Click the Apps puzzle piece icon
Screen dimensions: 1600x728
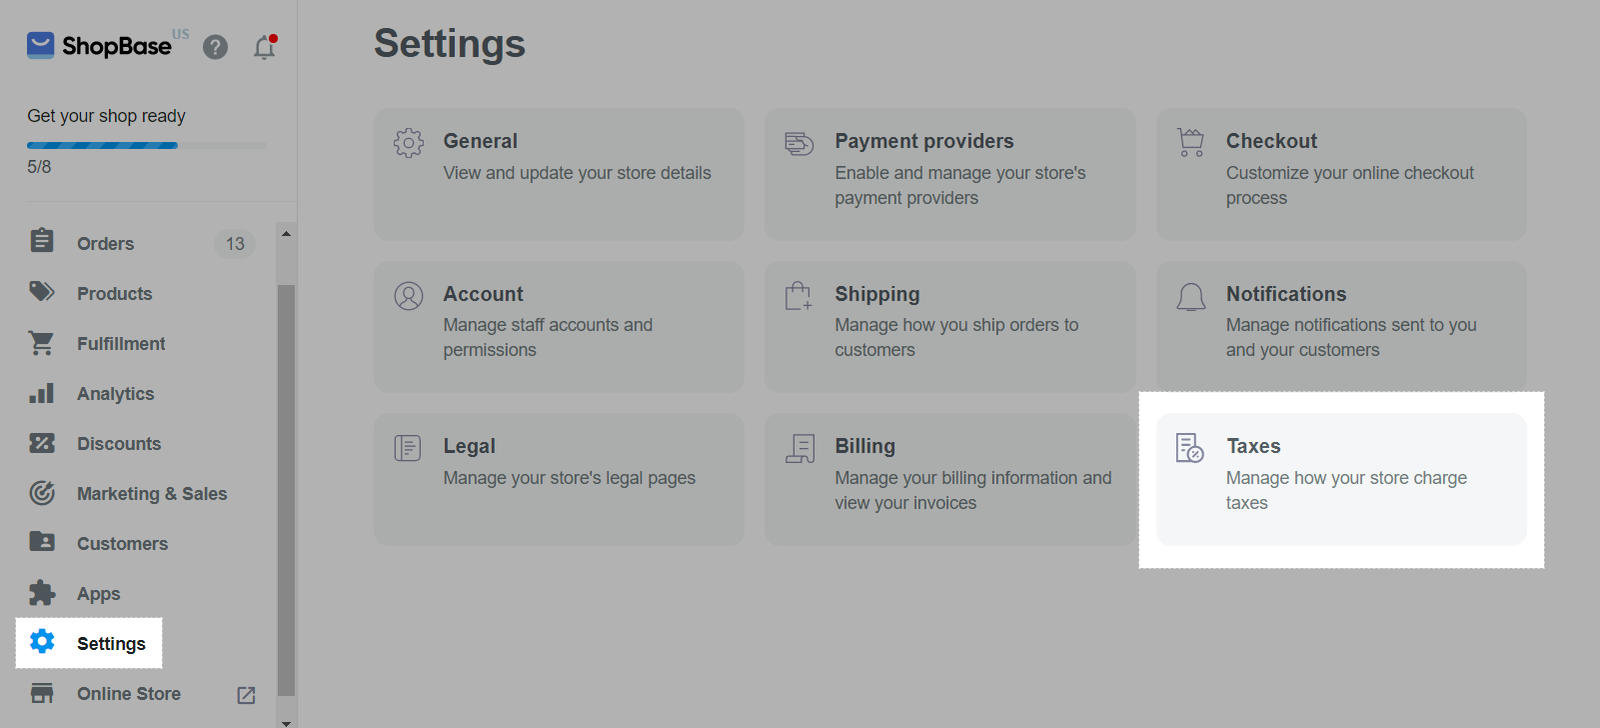click(x=42, y=593)
